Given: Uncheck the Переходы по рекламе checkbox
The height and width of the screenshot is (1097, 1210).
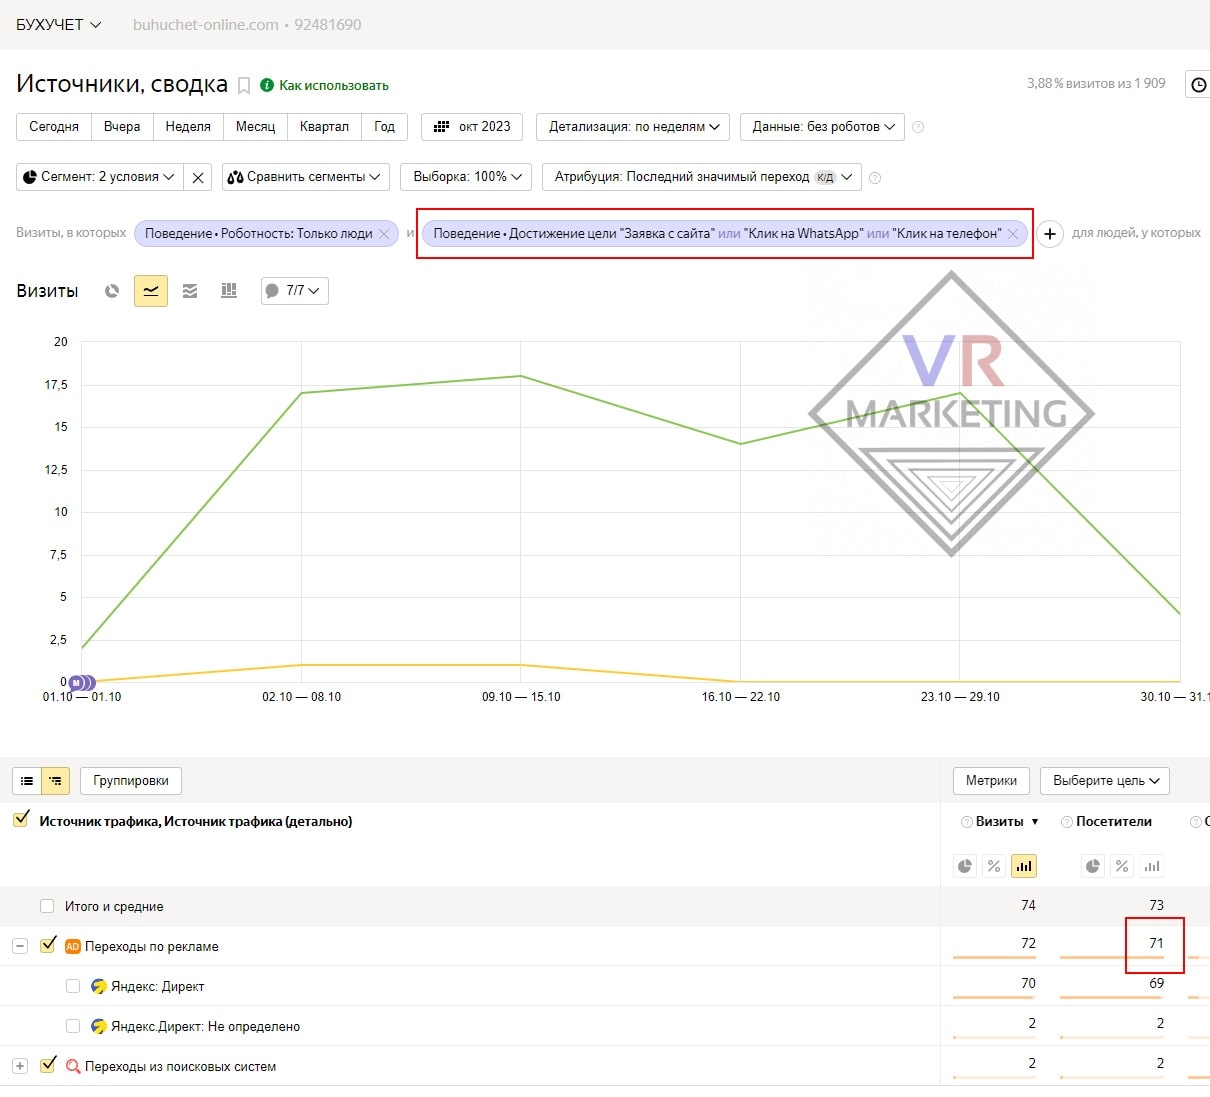Looking at the screenshot, I should coord(48,945).
